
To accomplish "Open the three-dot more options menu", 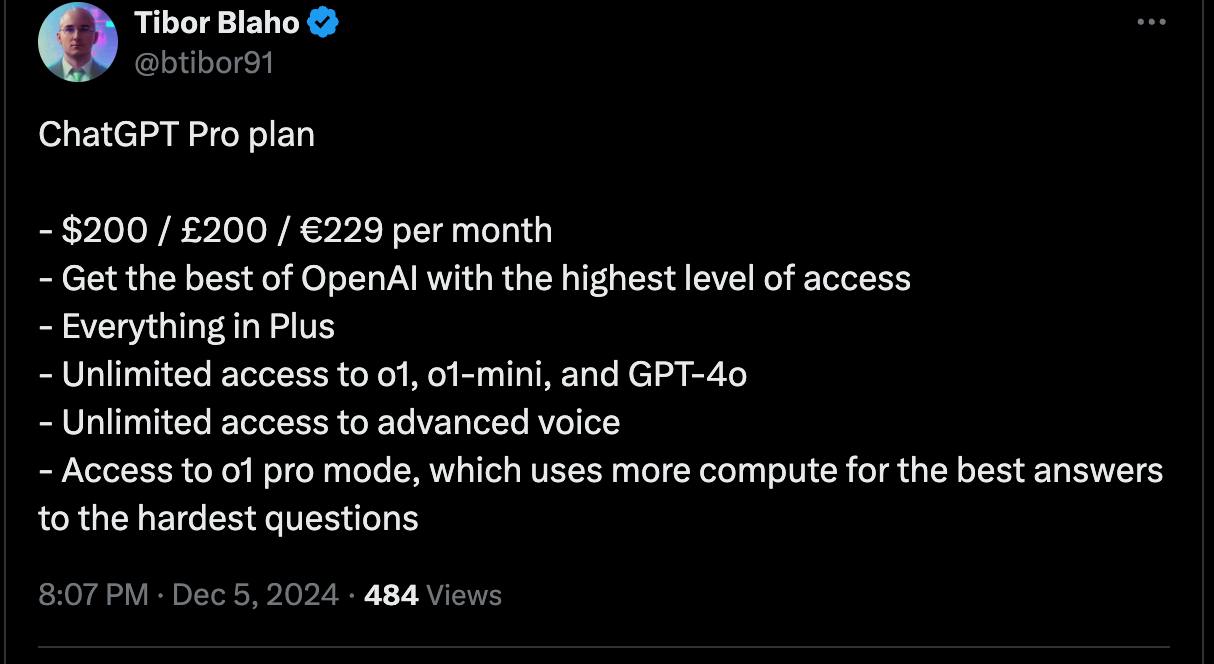I will (x=1152, y=24).
